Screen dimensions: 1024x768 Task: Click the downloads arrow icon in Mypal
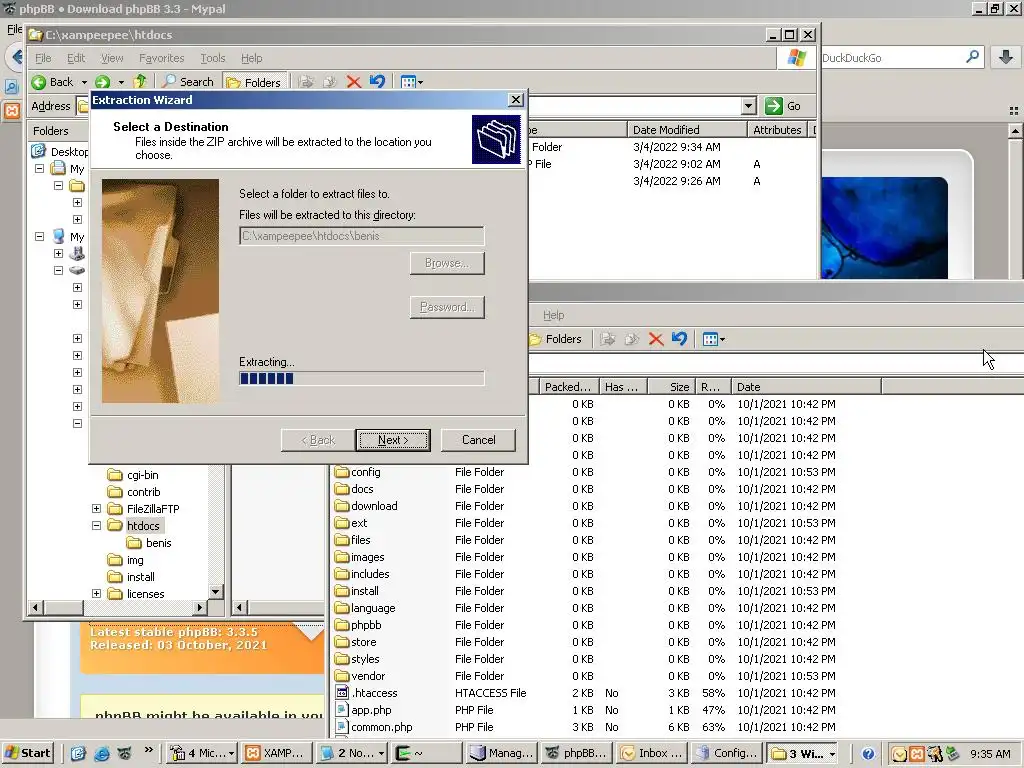pos(1006,57)
